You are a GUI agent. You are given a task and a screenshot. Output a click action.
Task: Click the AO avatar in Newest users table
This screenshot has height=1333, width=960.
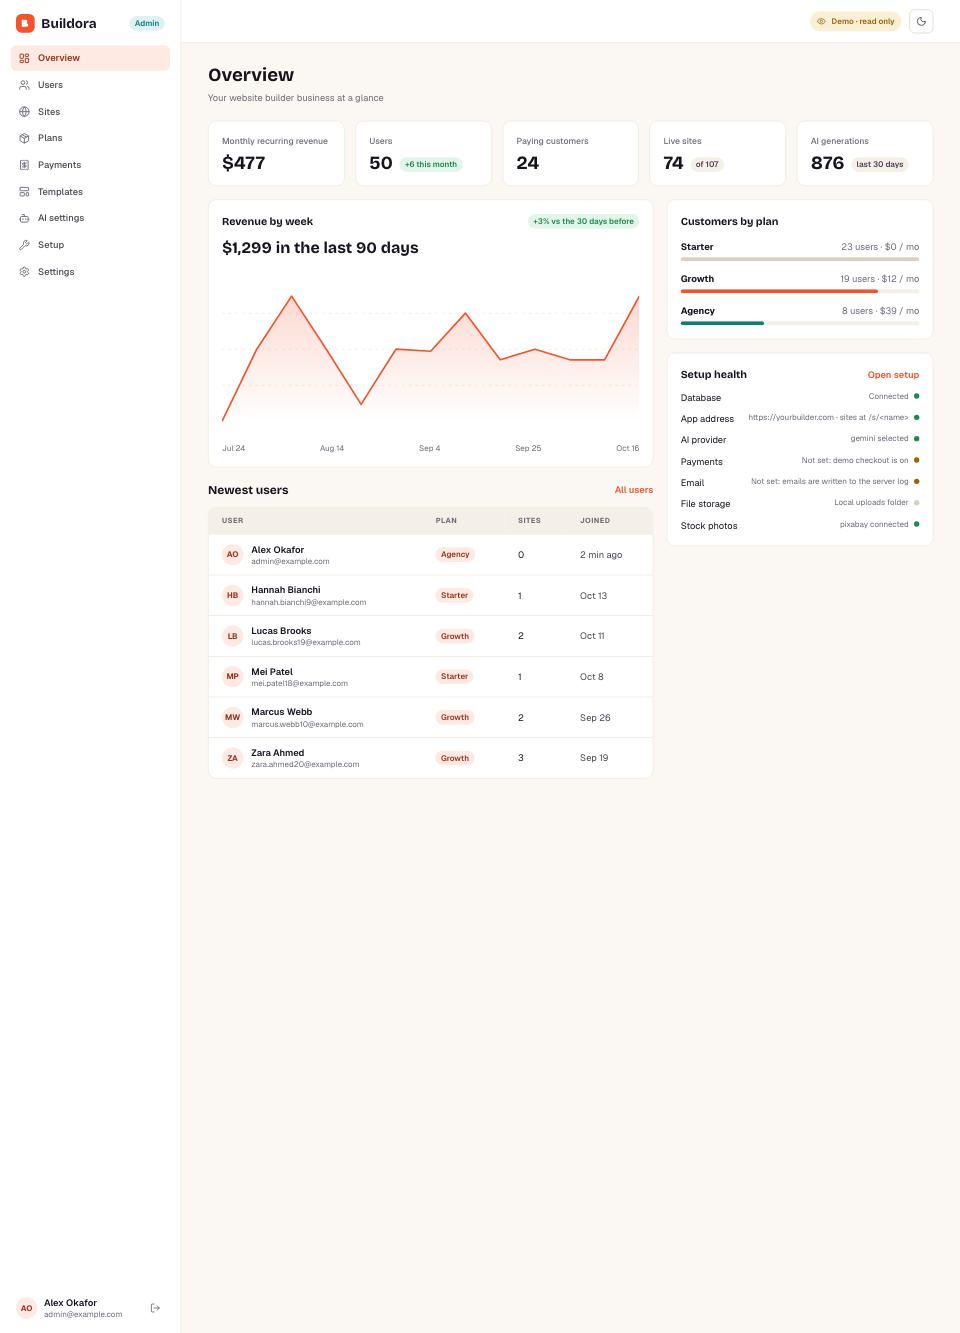(232, 554)
